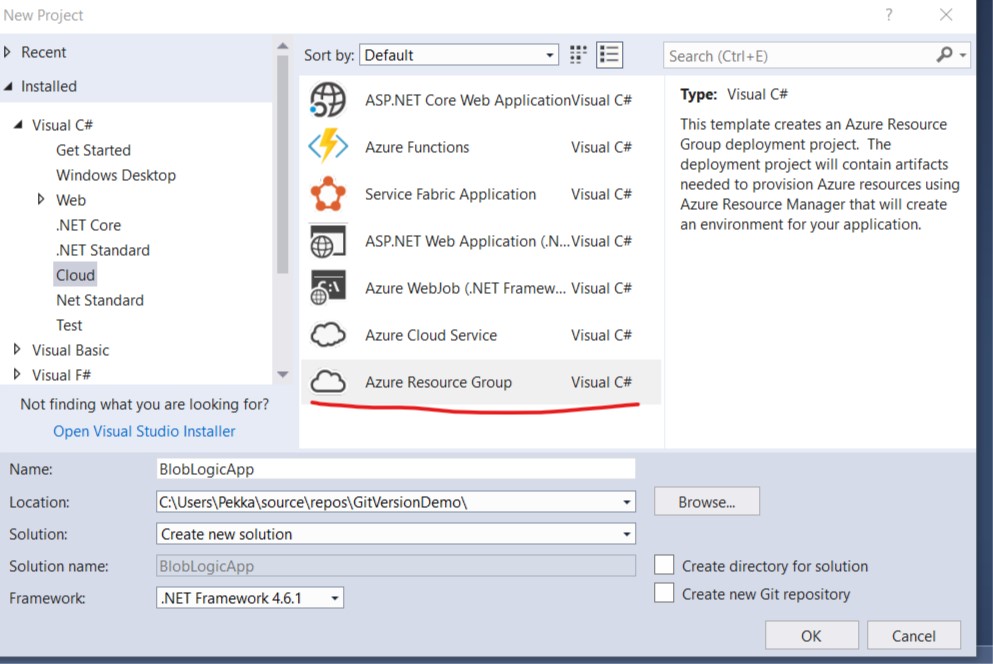Collapse the Installed section
Image resolution: width=993 pixels, height=664 pixels.
point(8,86)
